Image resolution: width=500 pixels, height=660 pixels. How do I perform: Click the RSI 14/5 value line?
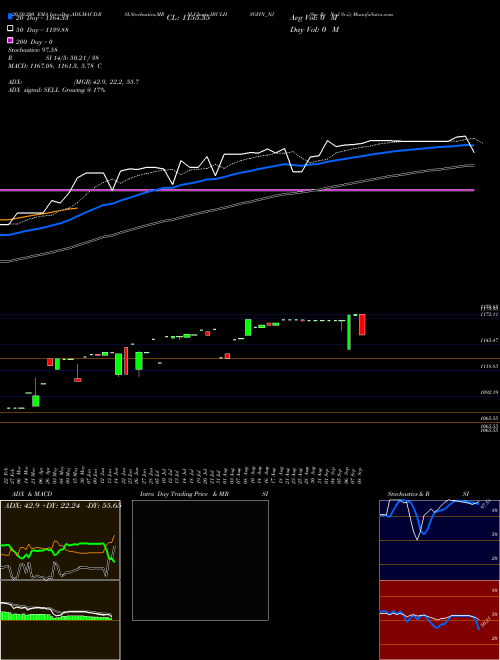53,58
